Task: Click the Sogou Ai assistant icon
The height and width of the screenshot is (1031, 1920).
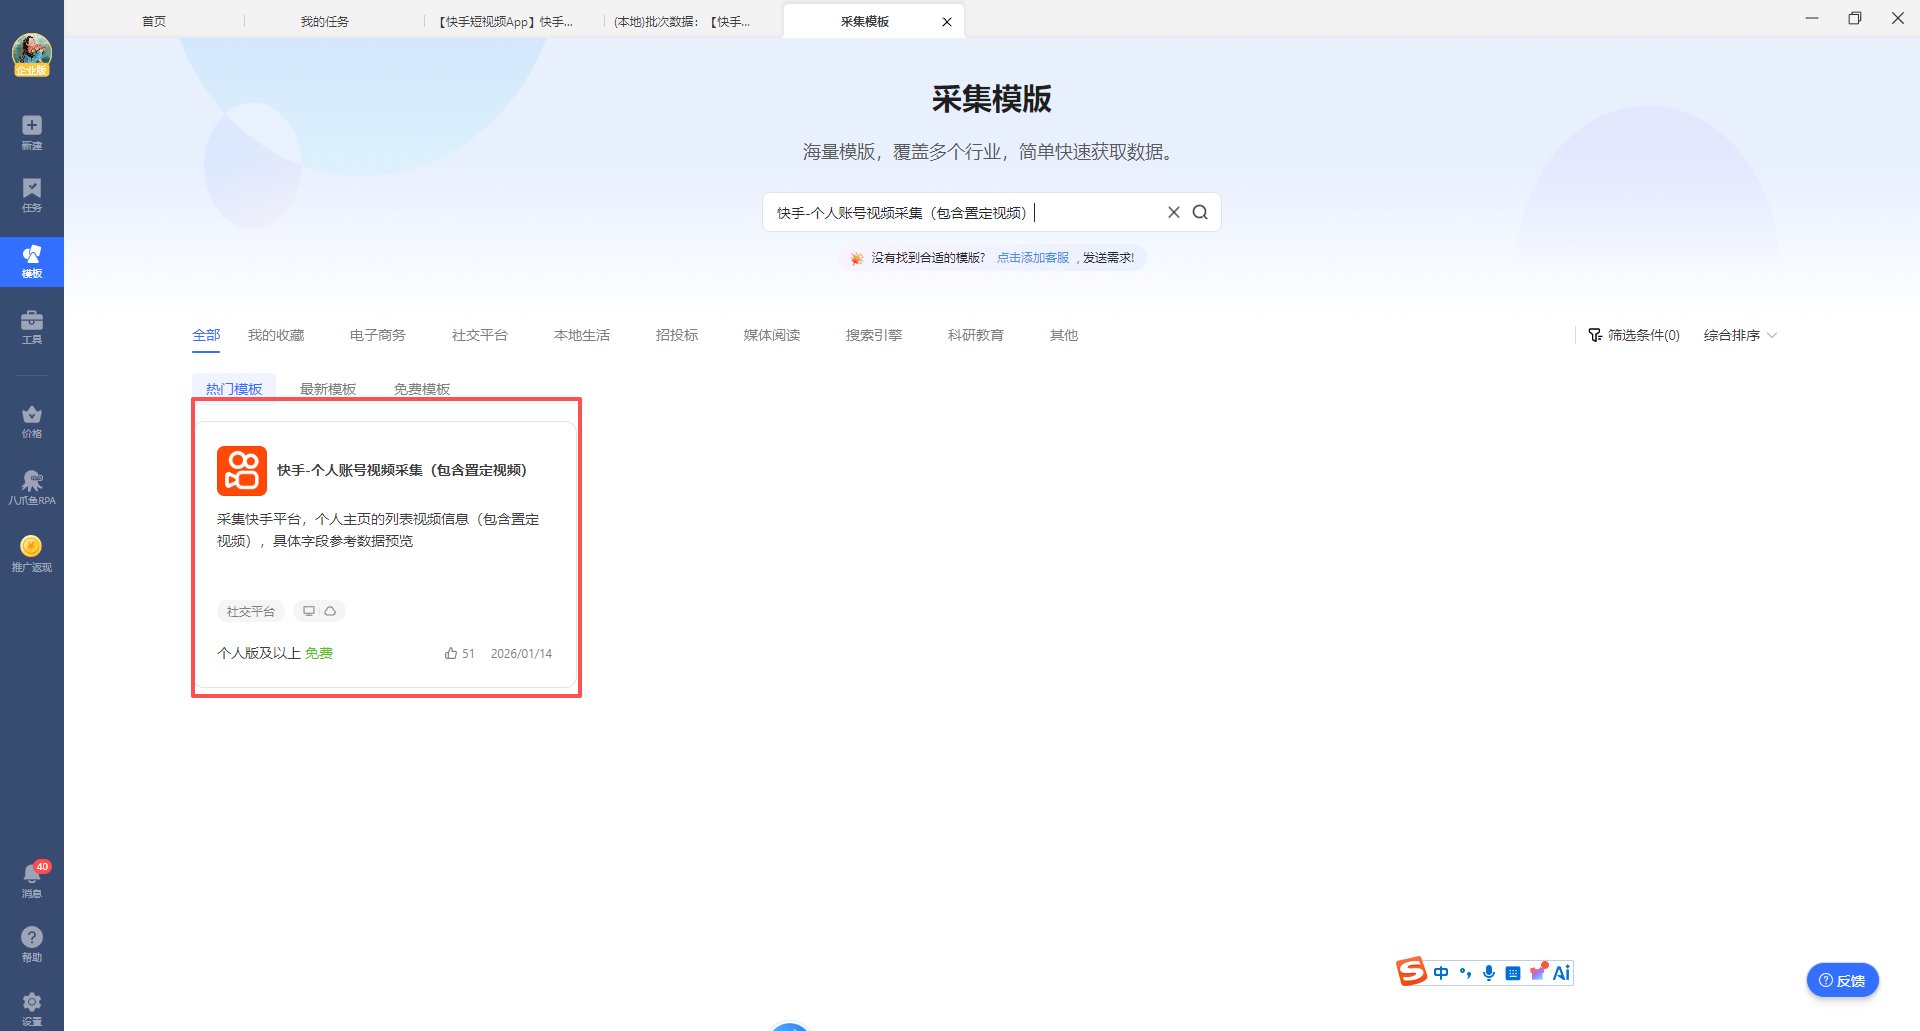Action: tap(1560, 973)
